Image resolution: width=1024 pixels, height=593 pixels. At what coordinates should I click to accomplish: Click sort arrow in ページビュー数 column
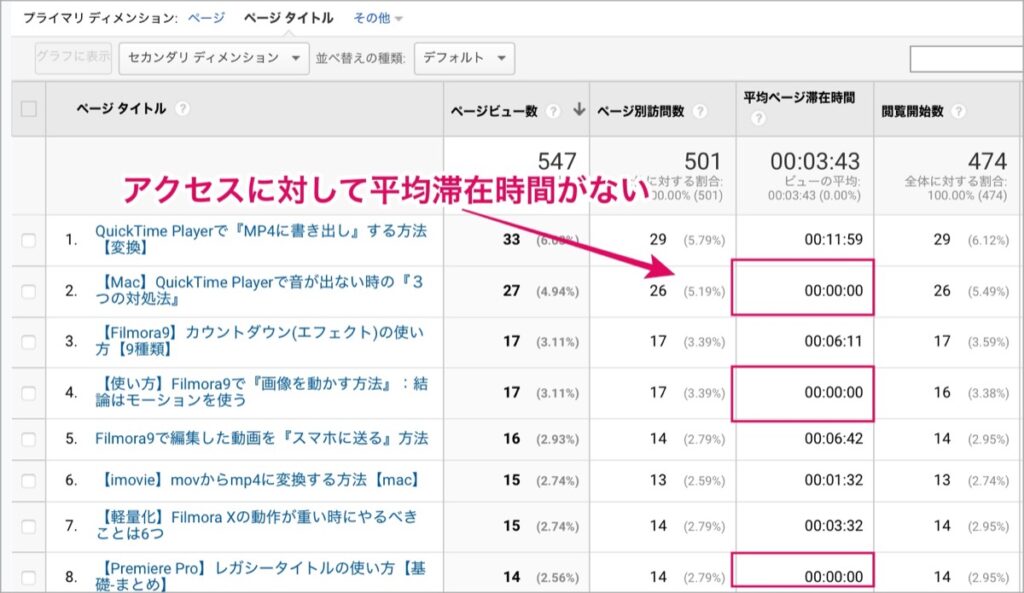click(x=579, y=110)
